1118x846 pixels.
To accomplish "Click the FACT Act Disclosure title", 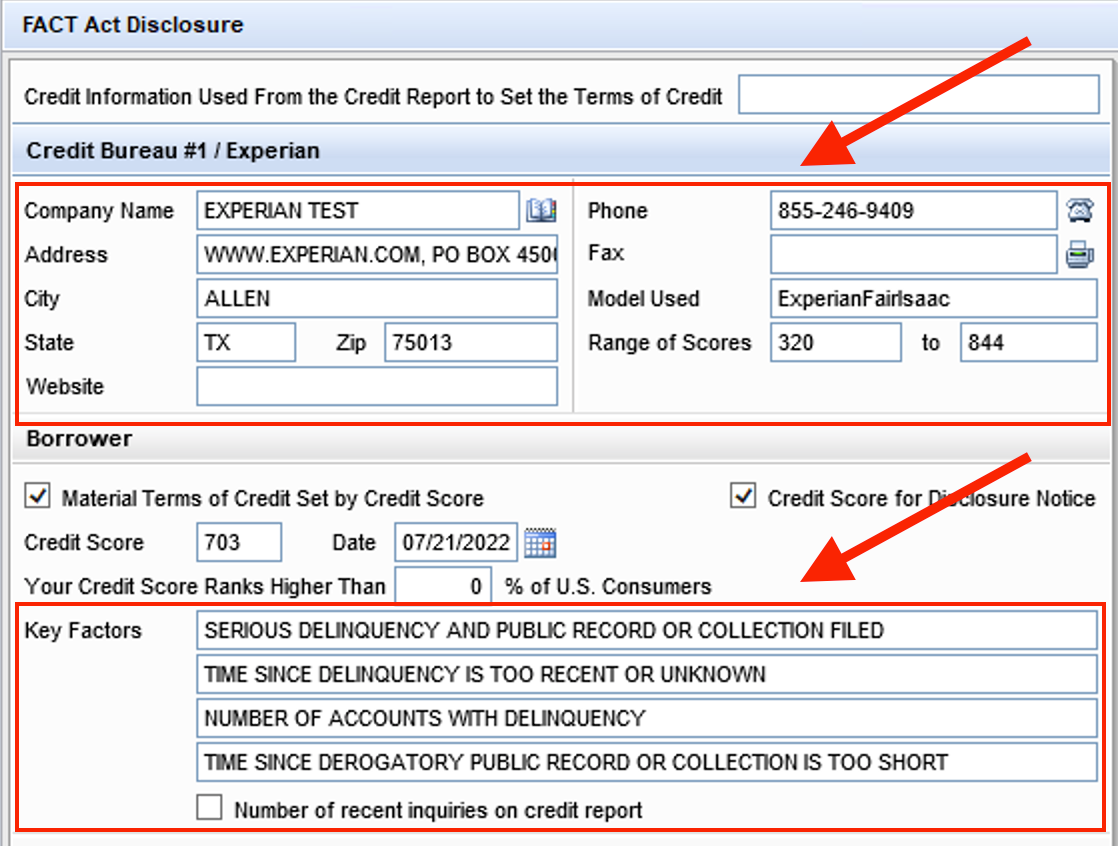I will [133, 24].
